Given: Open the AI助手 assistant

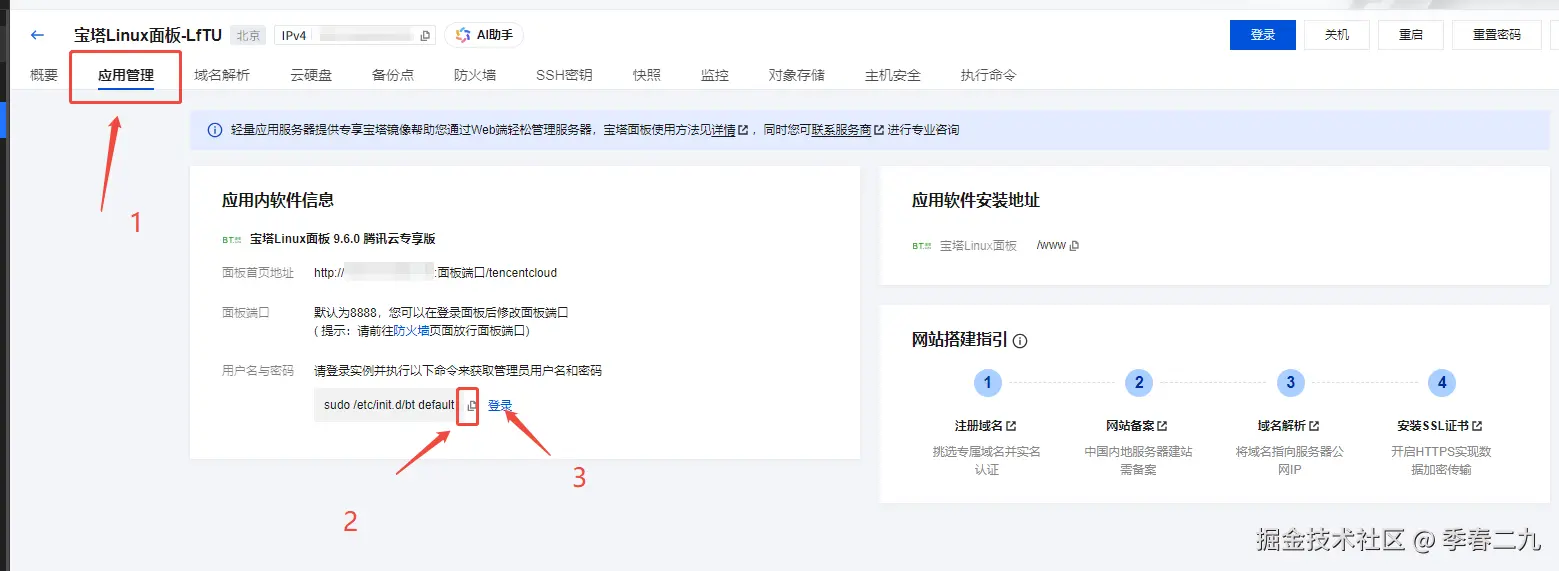Looking at the screenshot, I should tap(484, 35).
